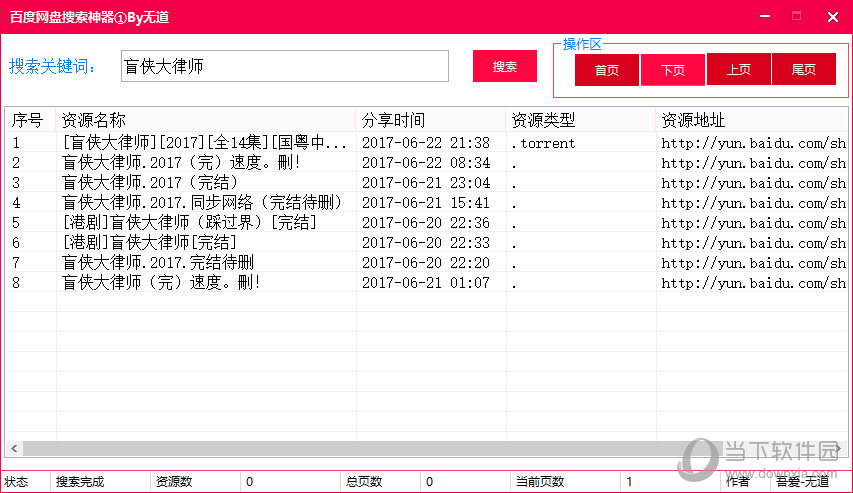Sort by the 资源地址 column header
This screenshot has height=493, width=853.
click(x=752, y=120)
